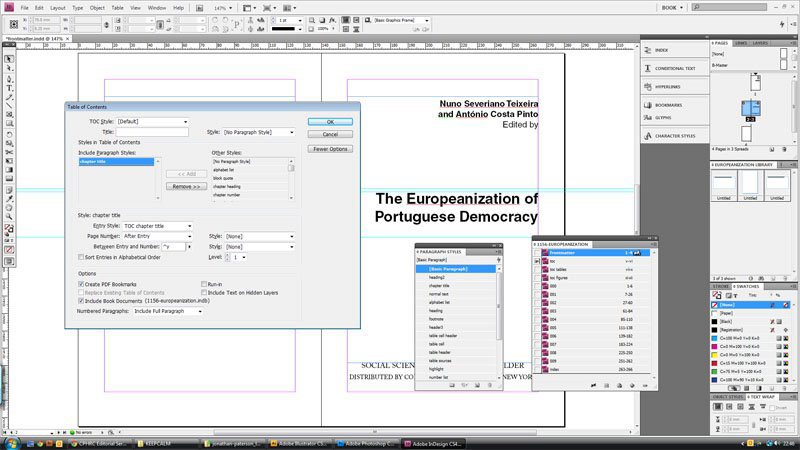The height and width of the screenshot is (450, 800).
Task: Select the Selection tool in the toolbox
Action: [9, 59]
